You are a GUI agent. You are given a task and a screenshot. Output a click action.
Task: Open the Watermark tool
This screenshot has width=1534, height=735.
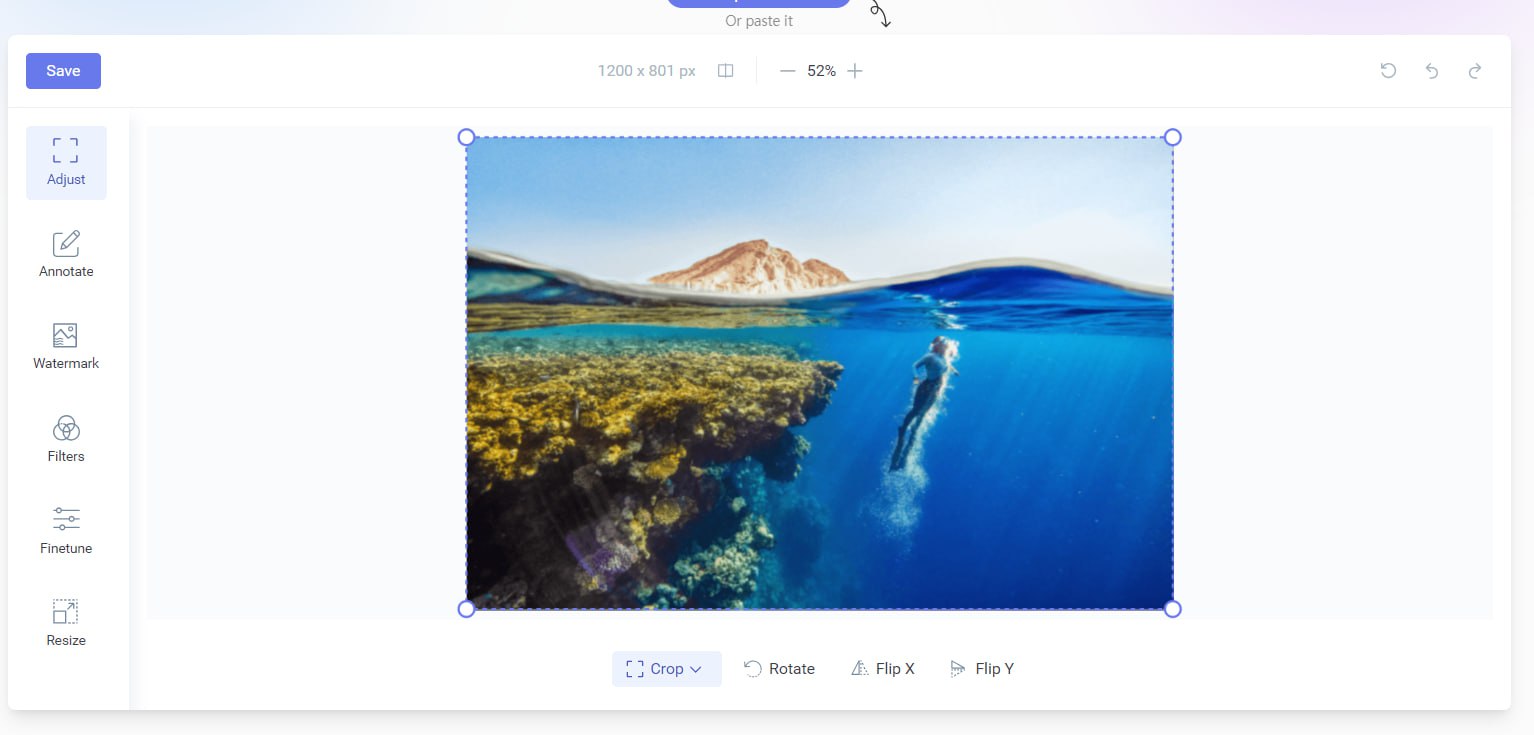(x=66, y=347)
